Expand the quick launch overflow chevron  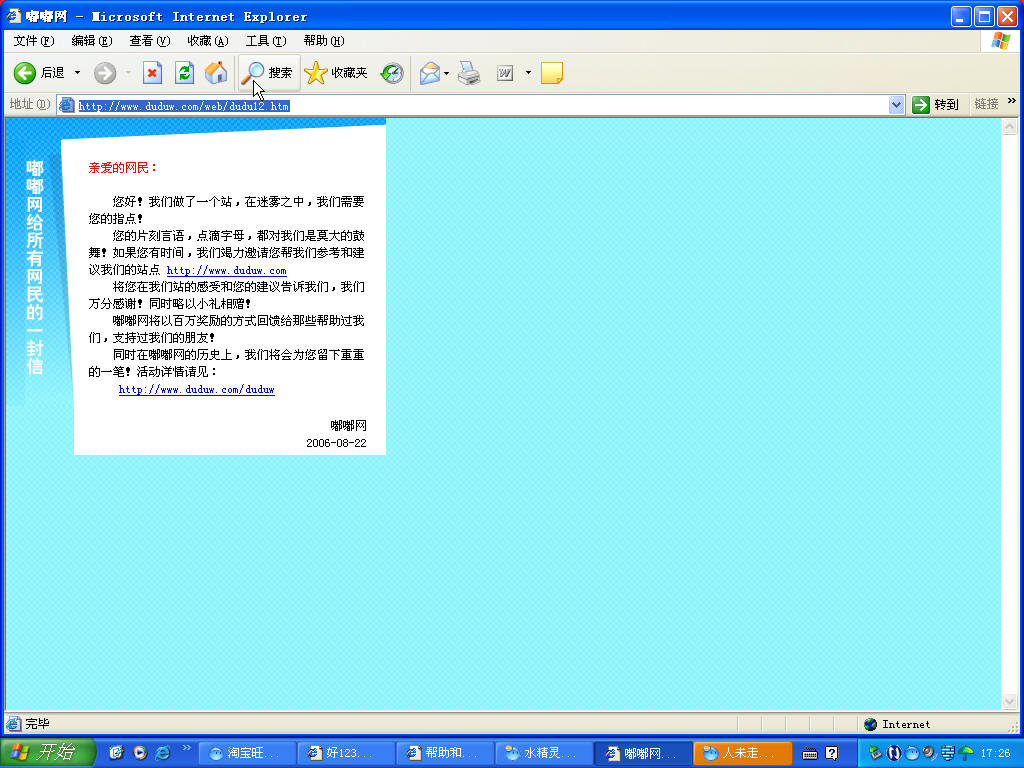[x=186, y=748]
